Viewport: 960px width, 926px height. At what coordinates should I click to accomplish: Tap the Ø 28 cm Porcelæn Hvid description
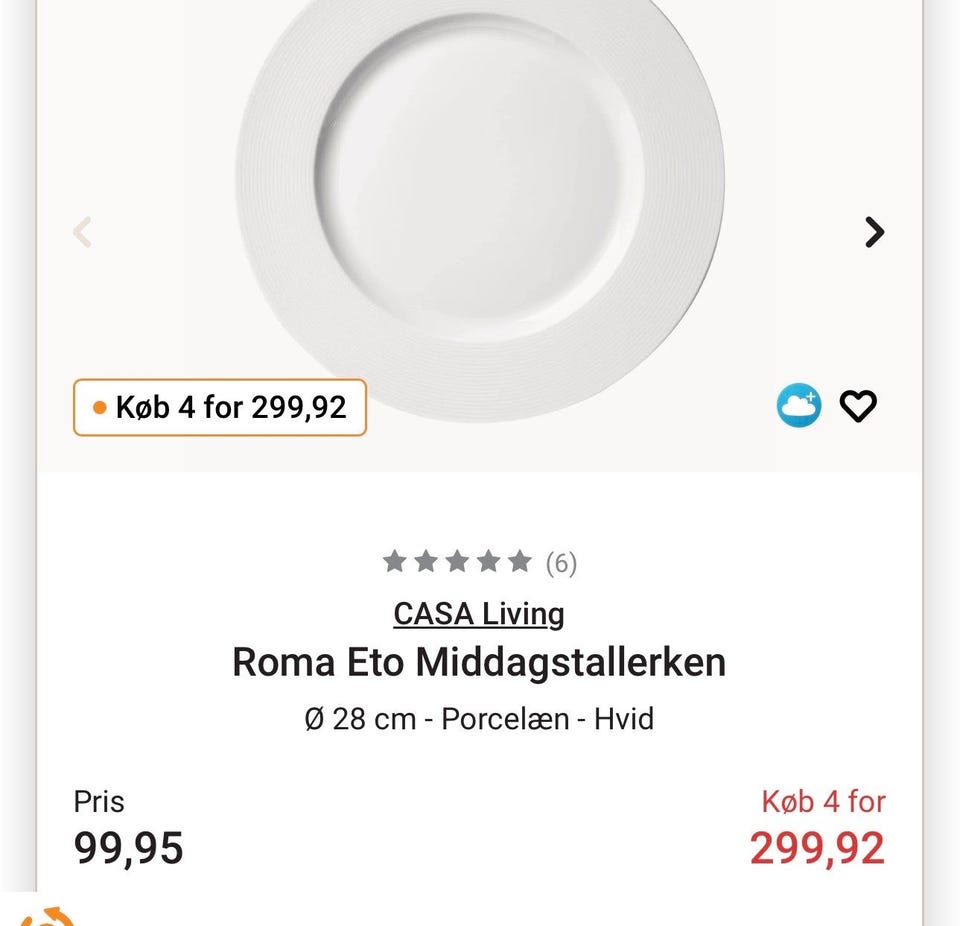[479, 719]
